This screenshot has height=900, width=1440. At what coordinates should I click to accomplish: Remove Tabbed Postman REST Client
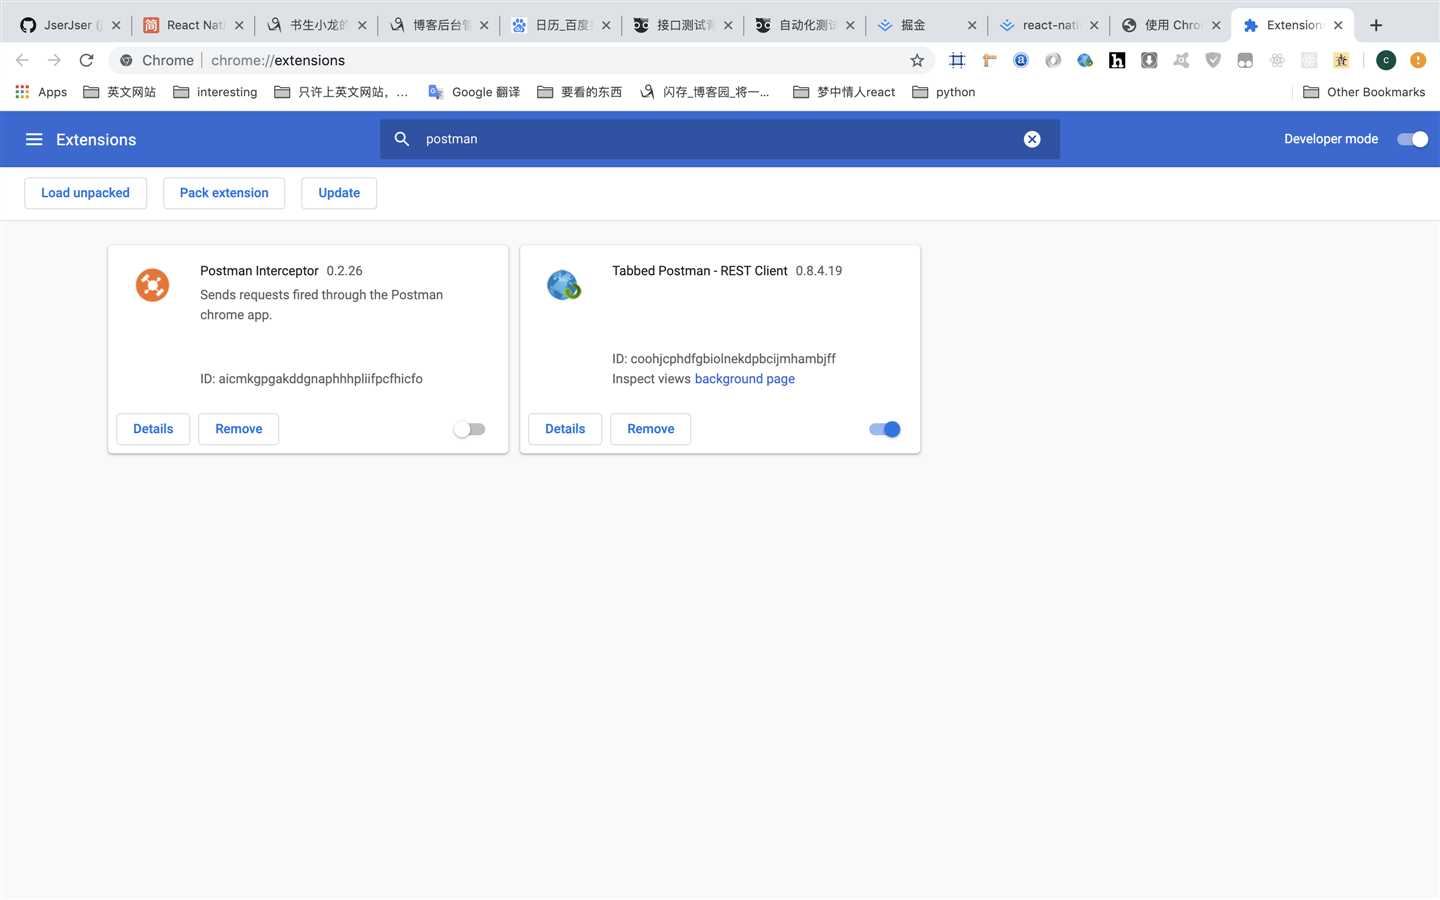coord(651,429)
